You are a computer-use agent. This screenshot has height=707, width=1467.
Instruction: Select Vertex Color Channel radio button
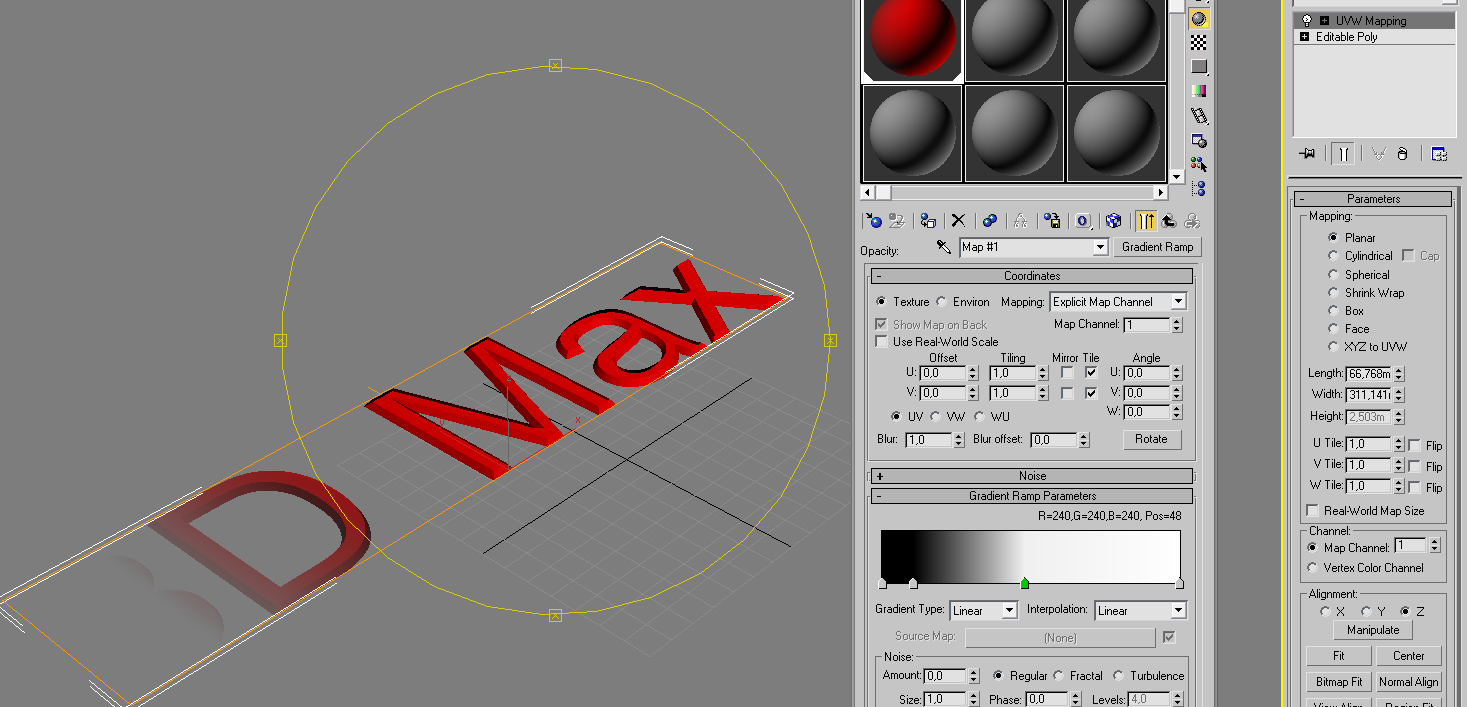tap(1313, 567)
